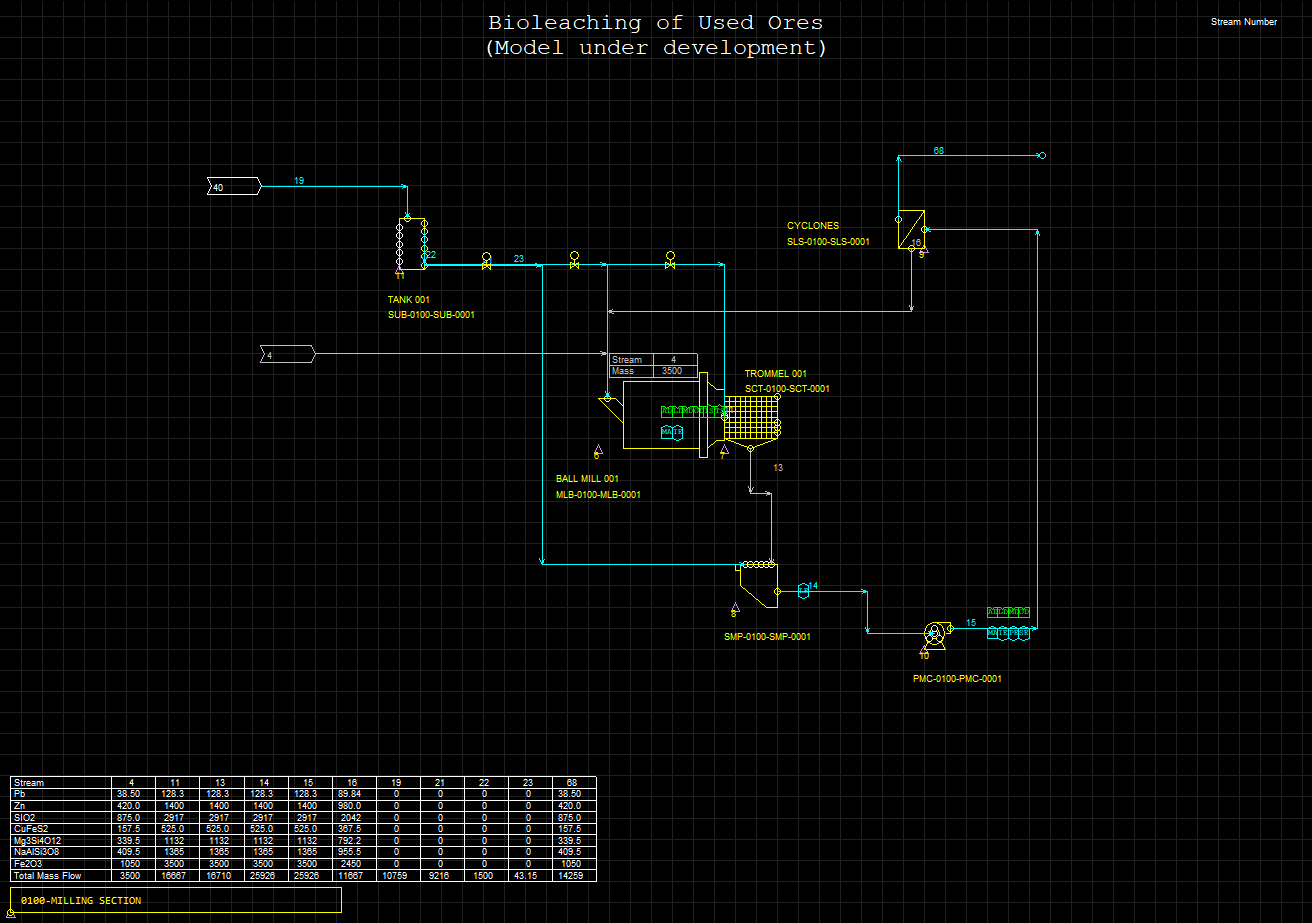This screenshot has width=1312, height=923.
Task: Click the BALL MILL 001 label
Action: coord(588,479)
